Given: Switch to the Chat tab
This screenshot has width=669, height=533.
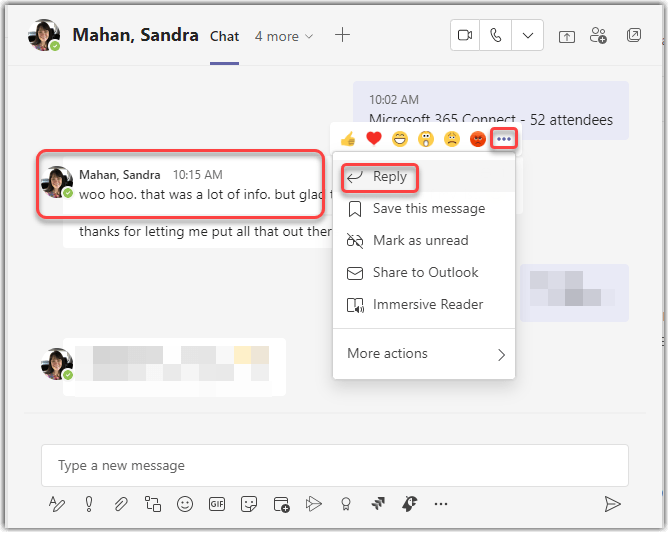Looking at the screenshot, I should [x=224, y=36].
